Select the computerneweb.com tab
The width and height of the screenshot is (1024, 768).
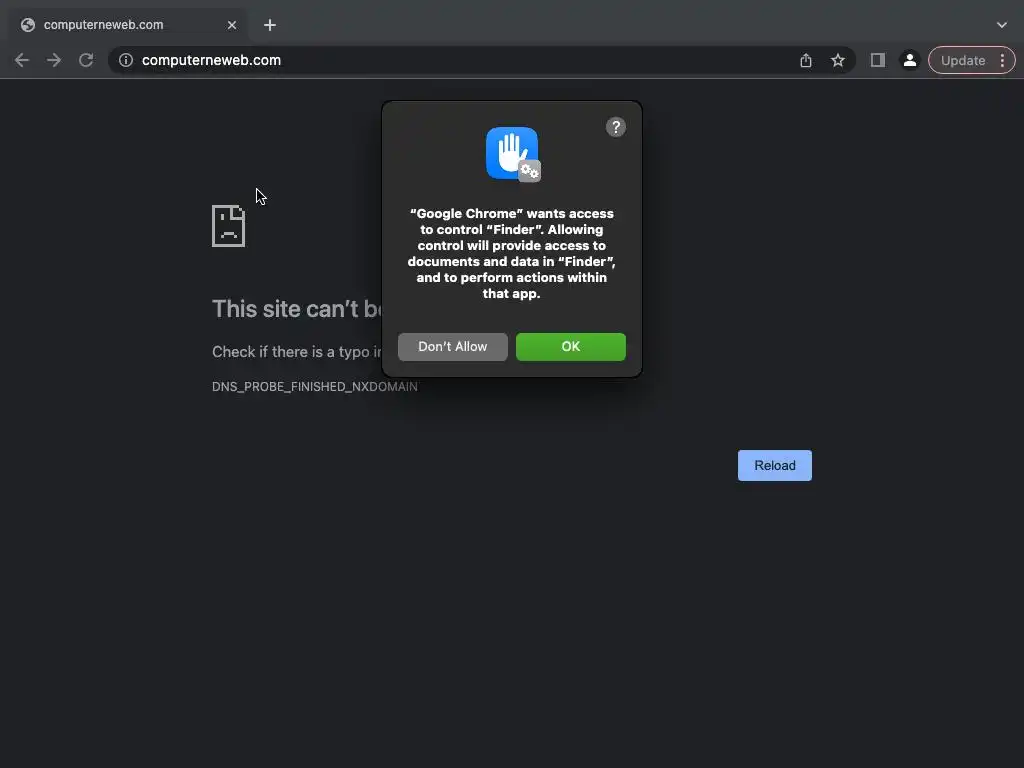tap(128, 25)
